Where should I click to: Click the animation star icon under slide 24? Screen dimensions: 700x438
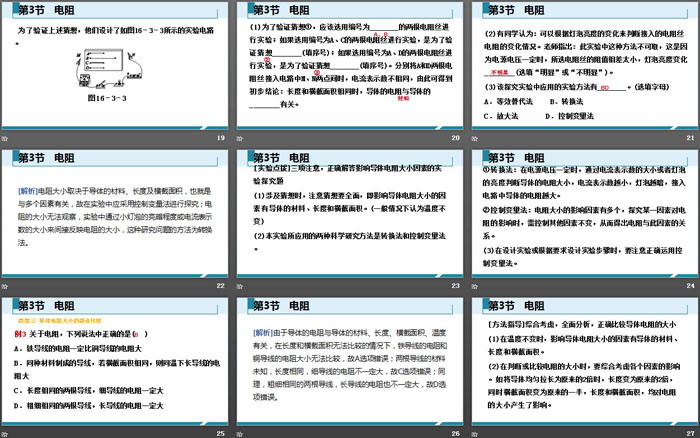pos(475,284)
